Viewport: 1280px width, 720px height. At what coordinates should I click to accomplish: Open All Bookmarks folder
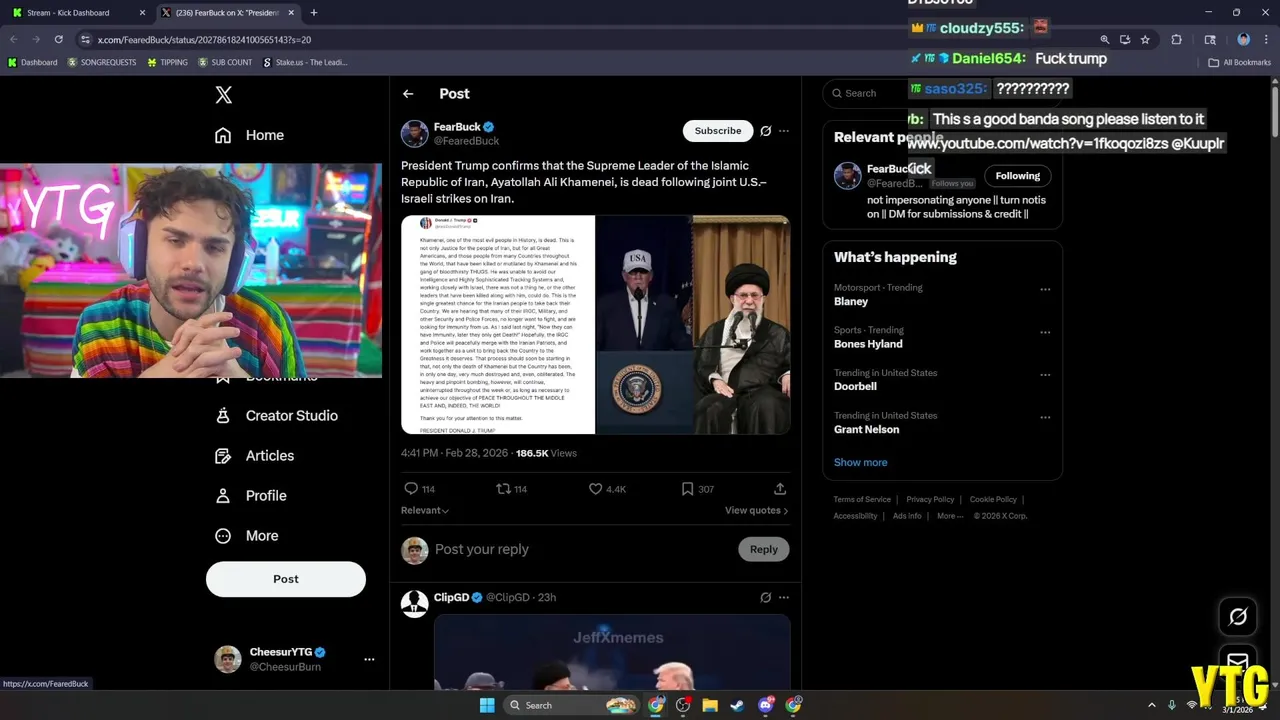coord(1240,62)
